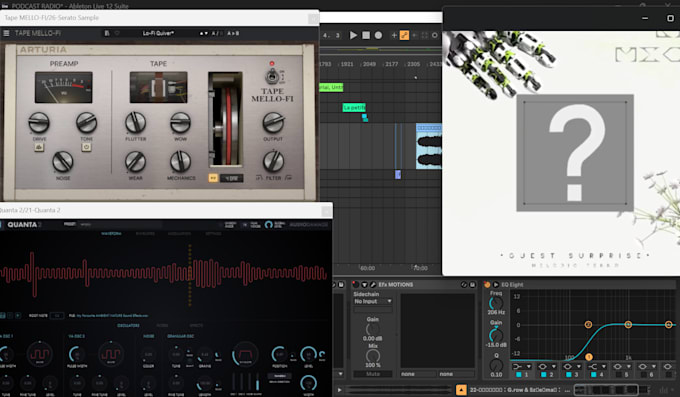
Task: Toggle EFx MOTIONS device activator
Action: point(356,285)
